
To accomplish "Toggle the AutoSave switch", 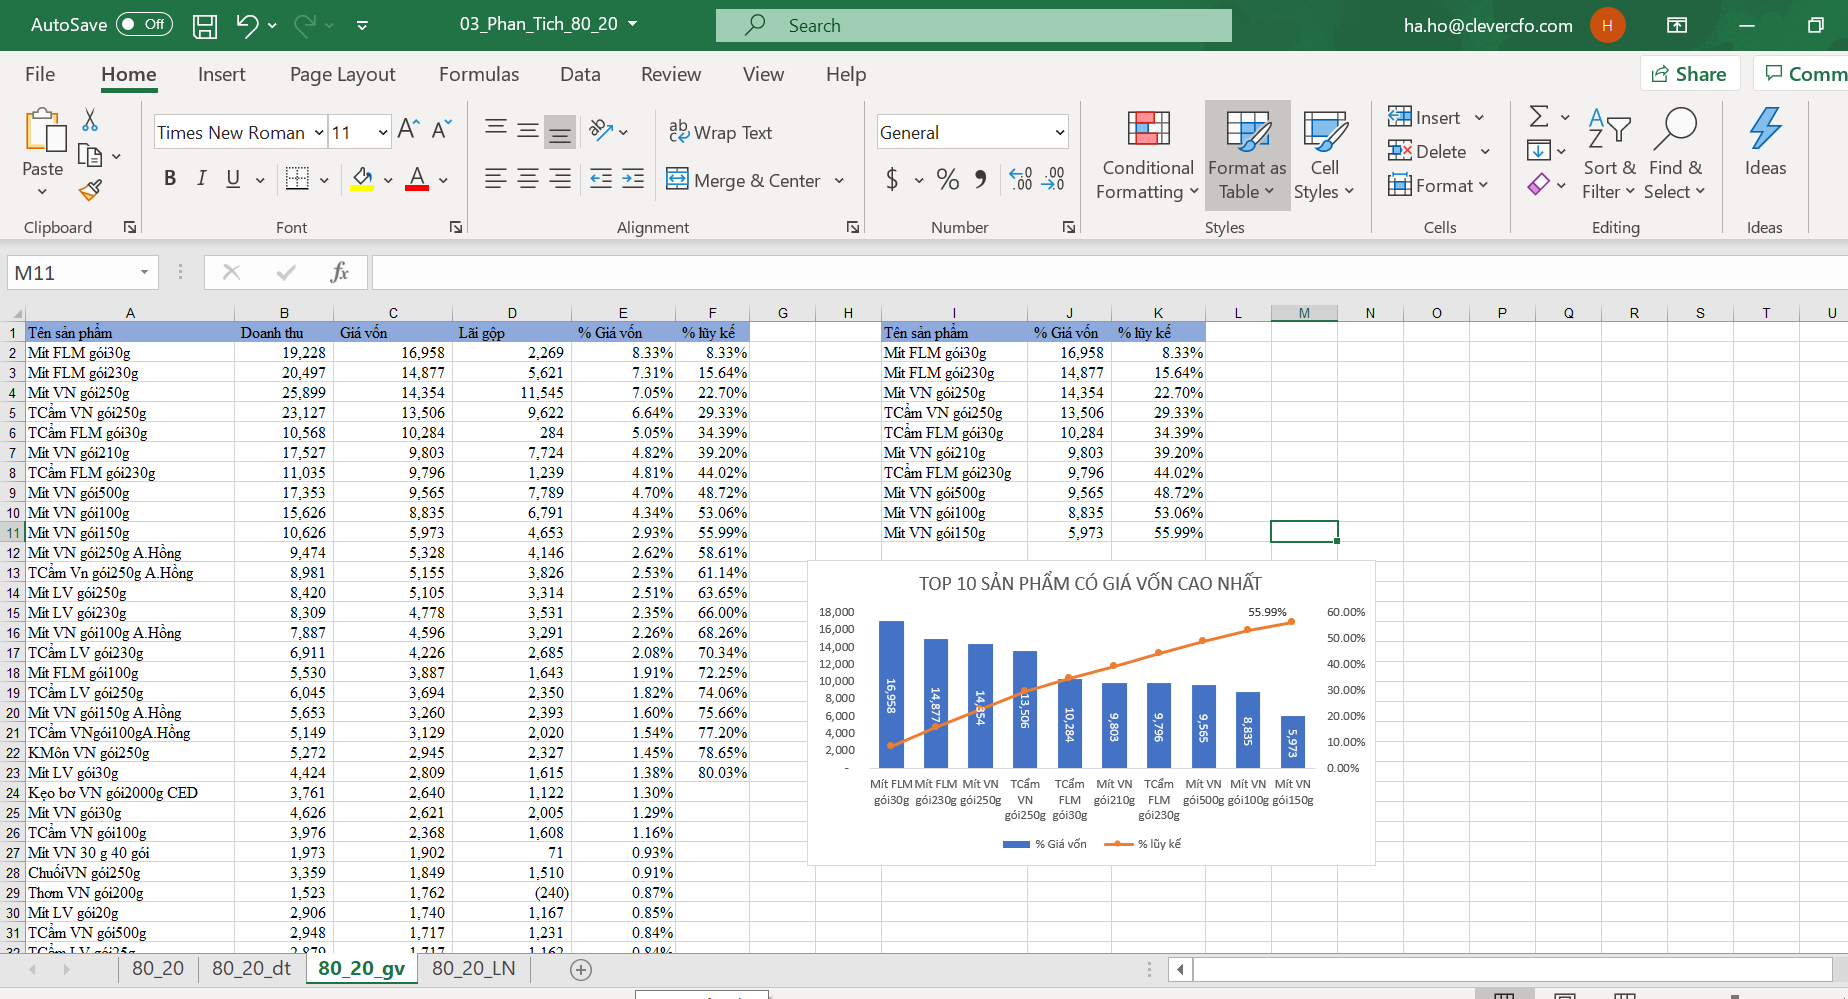I will click(144, 25).
